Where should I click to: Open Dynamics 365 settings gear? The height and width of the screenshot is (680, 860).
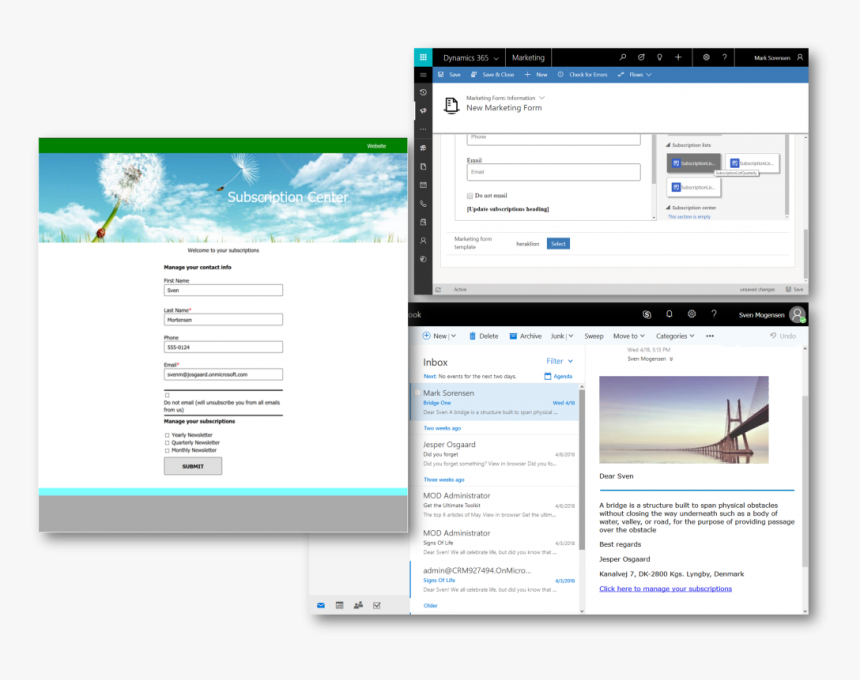tap(706, 57)
